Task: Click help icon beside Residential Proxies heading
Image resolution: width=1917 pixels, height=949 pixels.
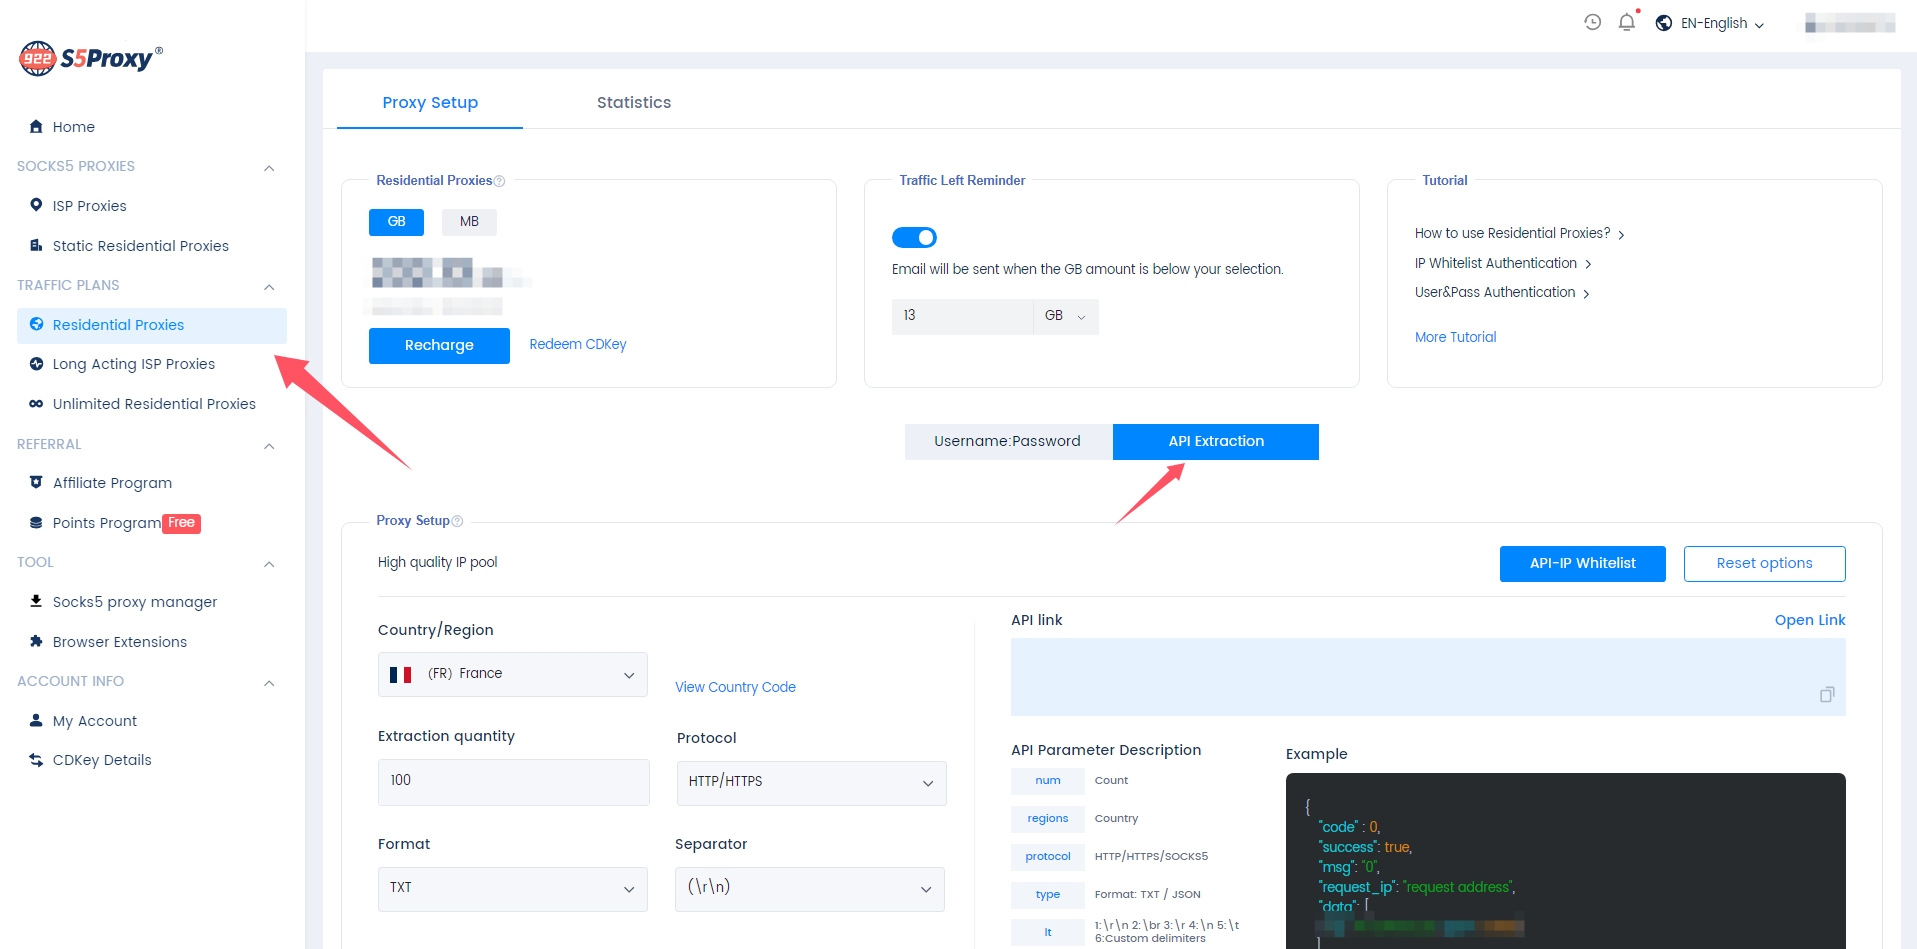Action: pyautogui.click(x=499, y=181)
